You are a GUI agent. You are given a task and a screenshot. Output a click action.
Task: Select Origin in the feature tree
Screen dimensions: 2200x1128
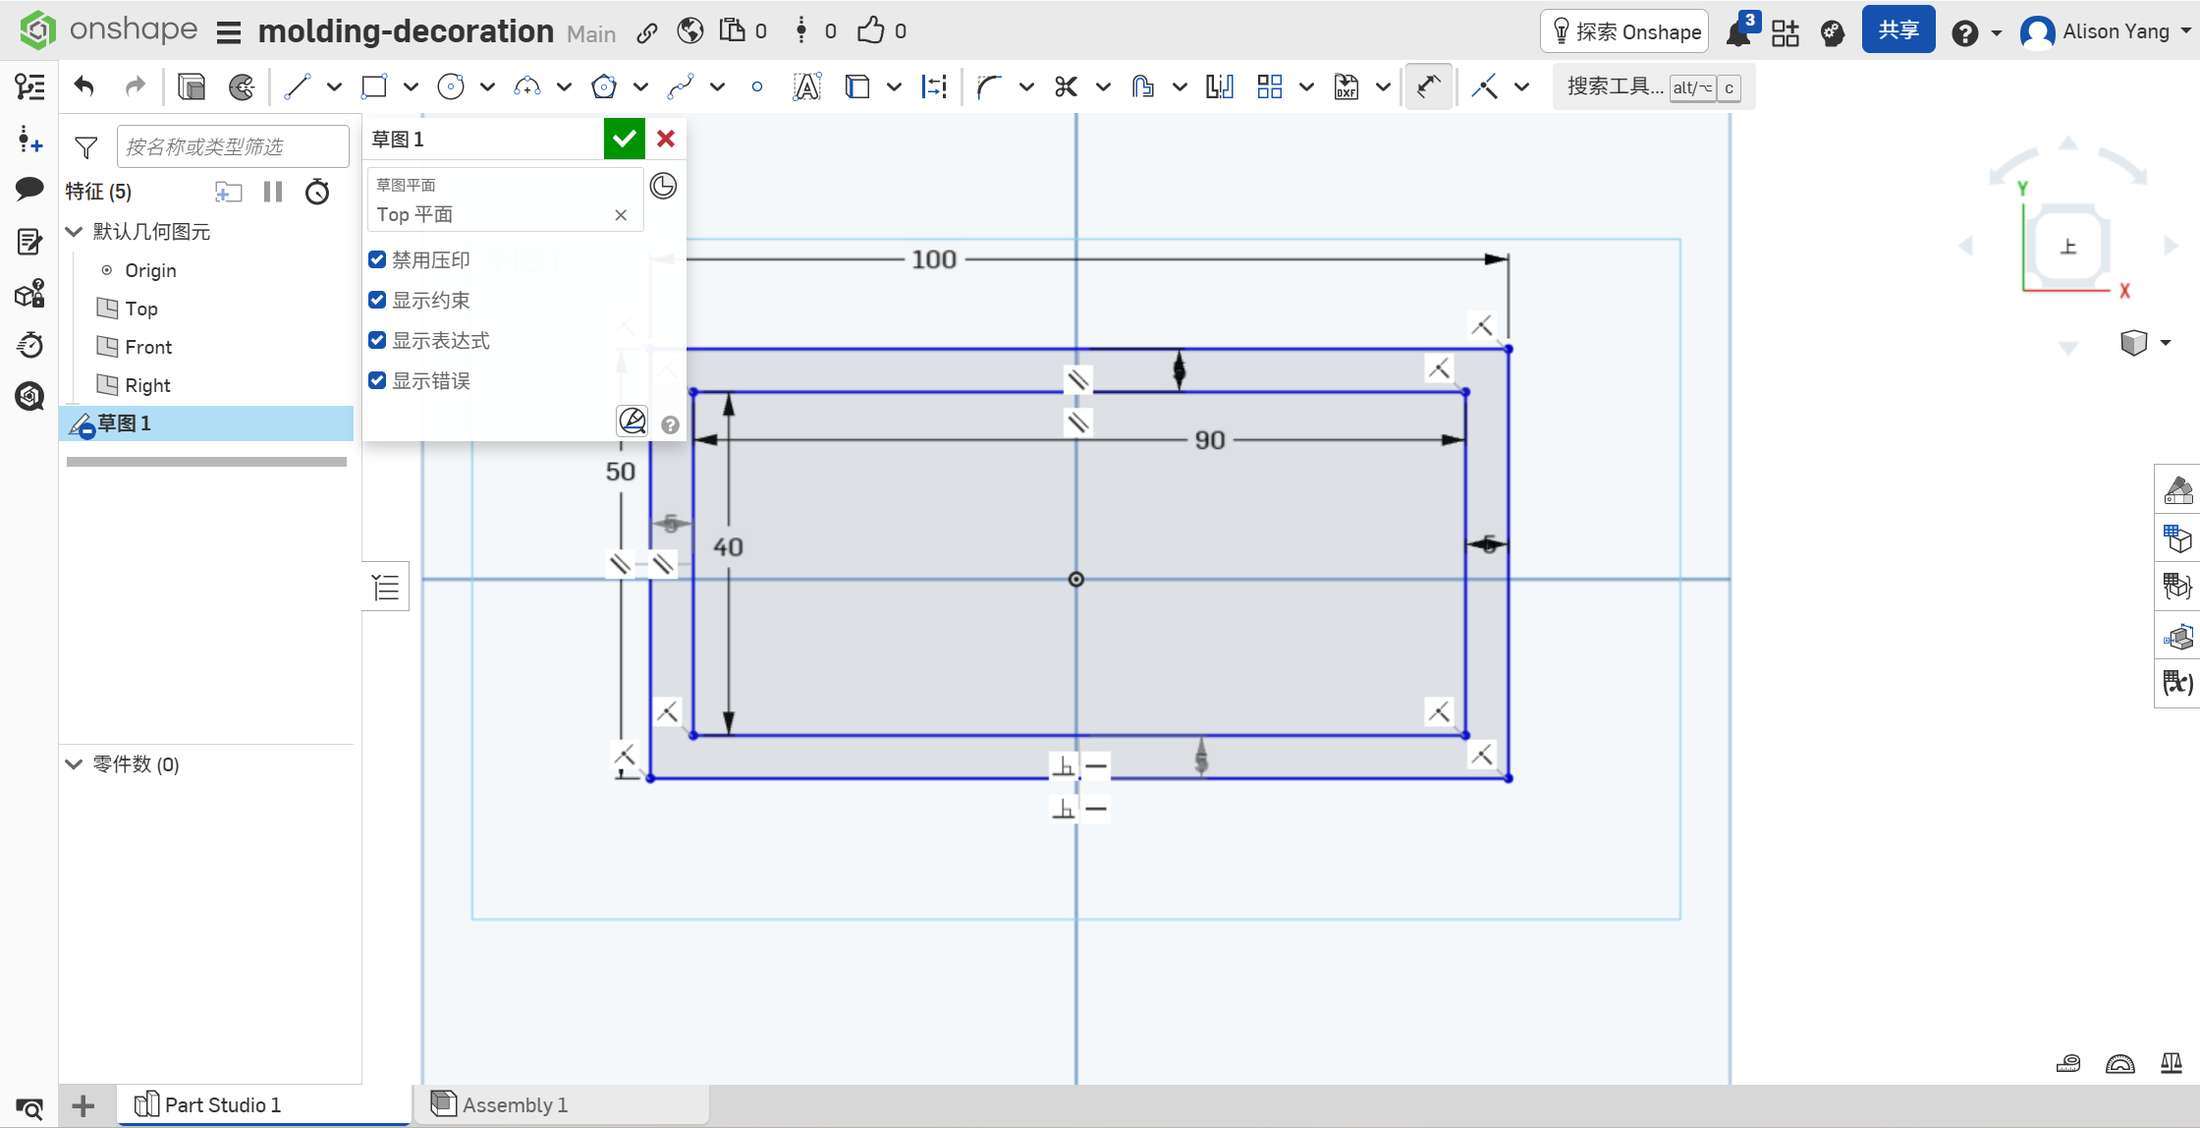(150, 270)
